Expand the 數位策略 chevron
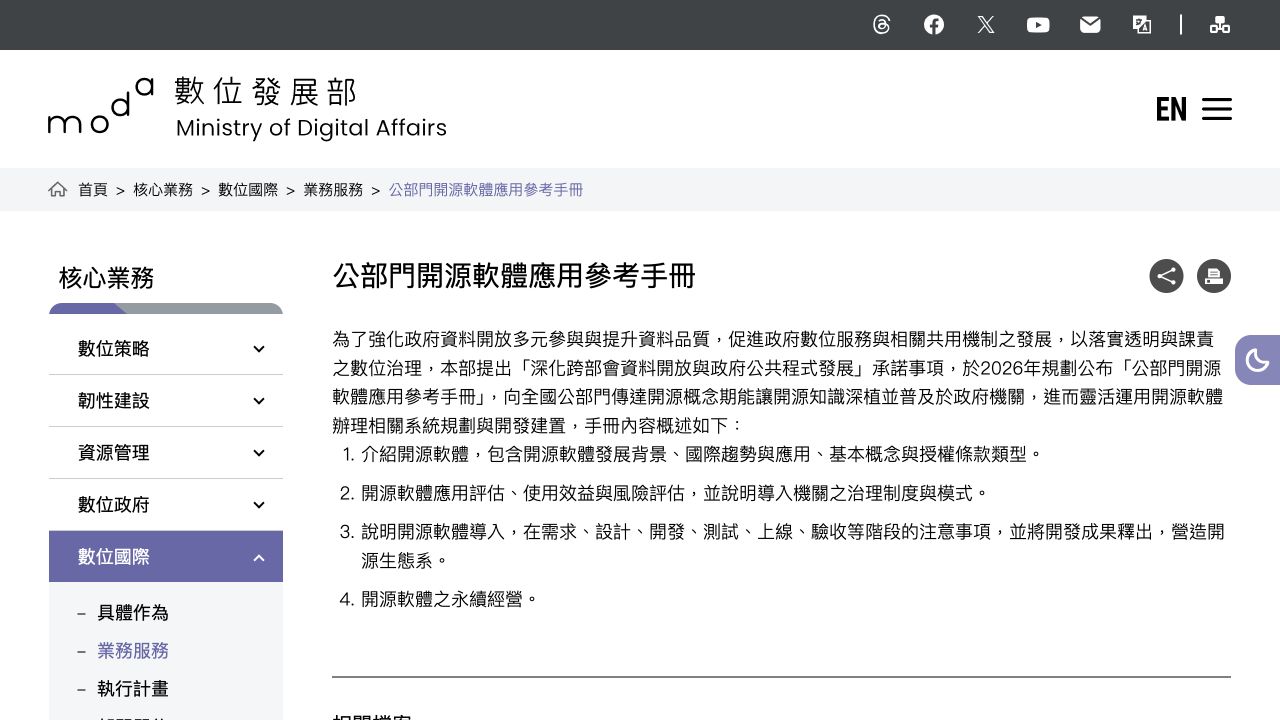The height and width of the screenshot is (720, 1280). point(259,349)
